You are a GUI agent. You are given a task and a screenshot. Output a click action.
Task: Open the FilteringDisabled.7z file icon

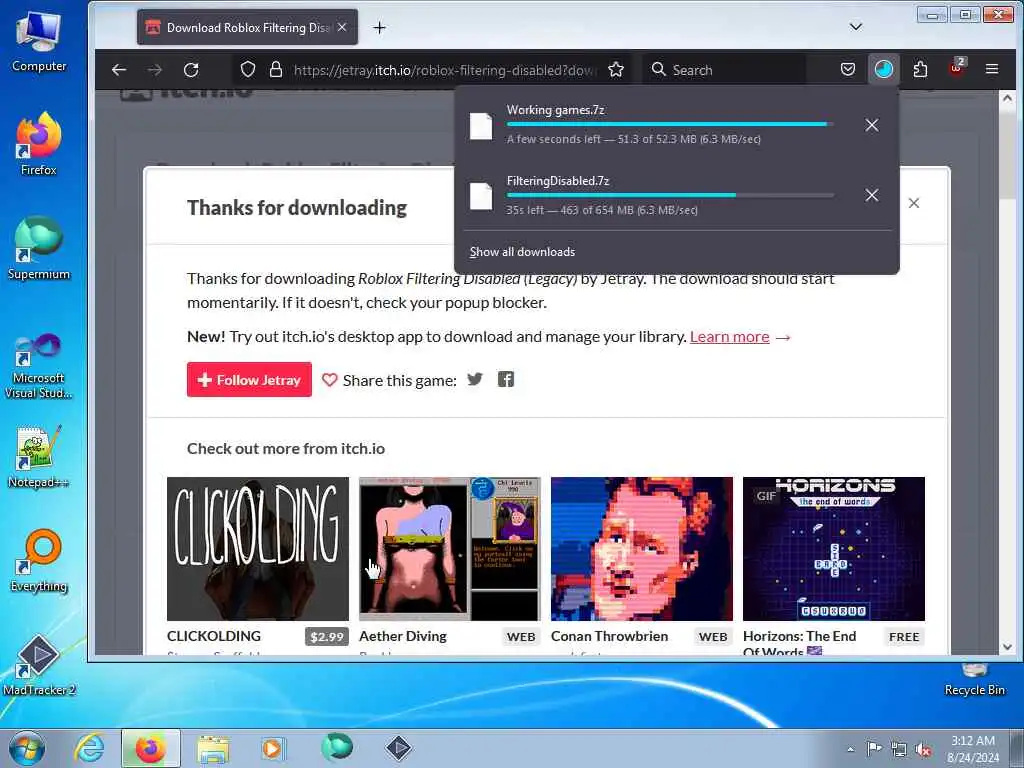(481, 197)
